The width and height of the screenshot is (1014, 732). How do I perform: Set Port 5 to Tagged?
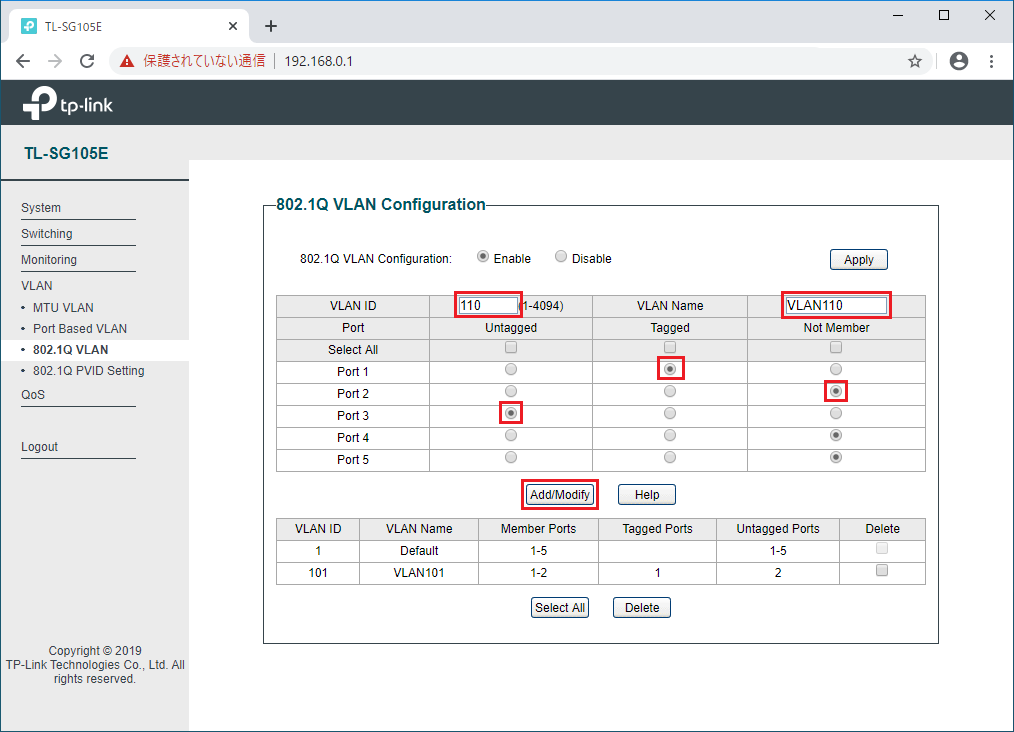pyautogui.click(x=670, y=457)
